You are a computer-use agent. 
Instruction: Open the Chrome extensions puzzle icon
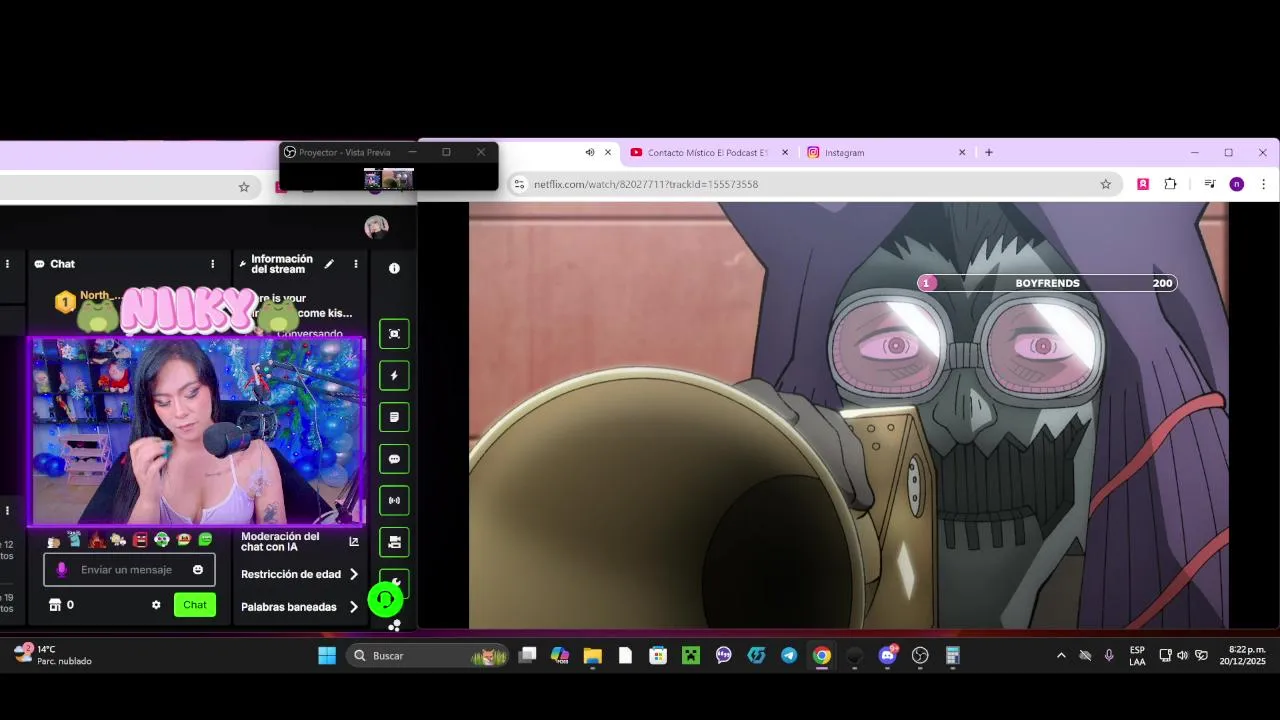(1170, 184)
